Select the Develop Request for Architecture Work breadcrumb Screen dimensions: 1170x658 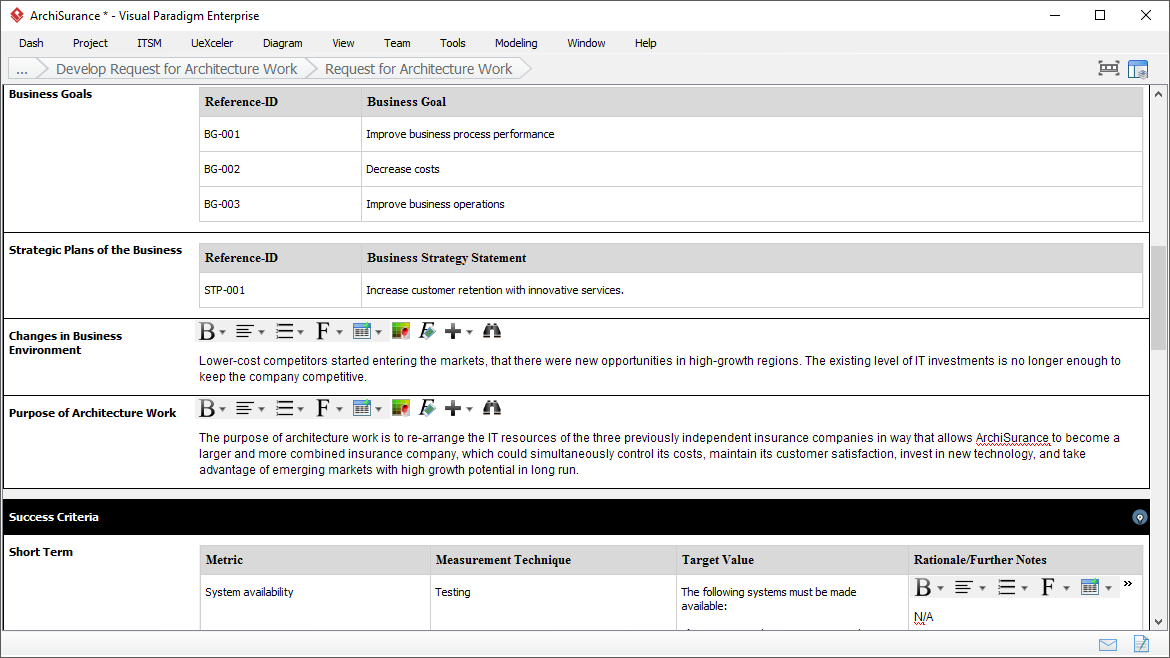(176, 68)
